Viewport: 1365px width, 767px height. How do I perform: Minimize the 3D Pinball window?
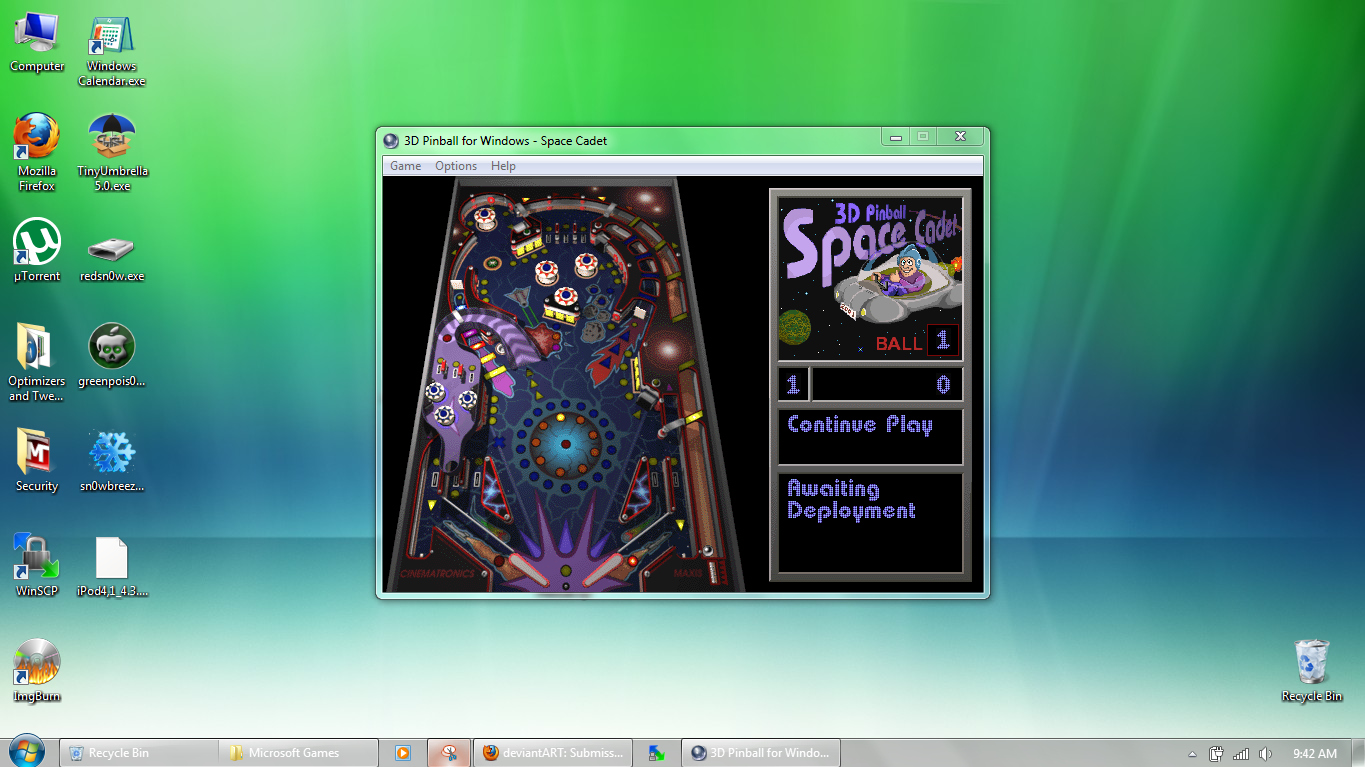click(x=896, y=137)
